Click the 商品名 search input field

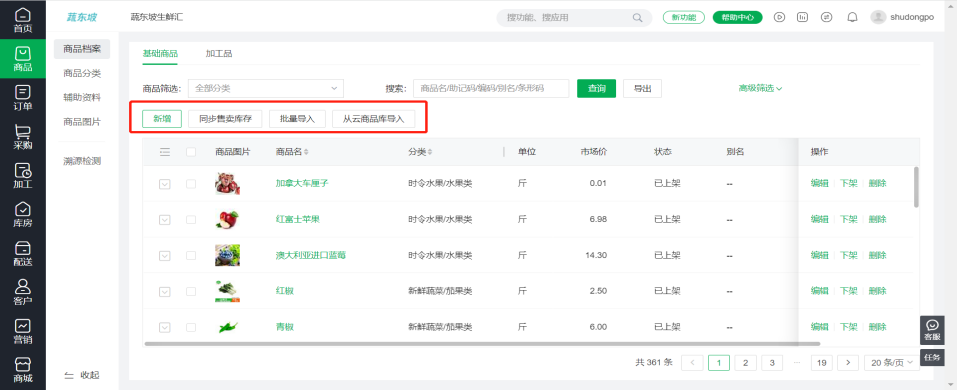491,88
